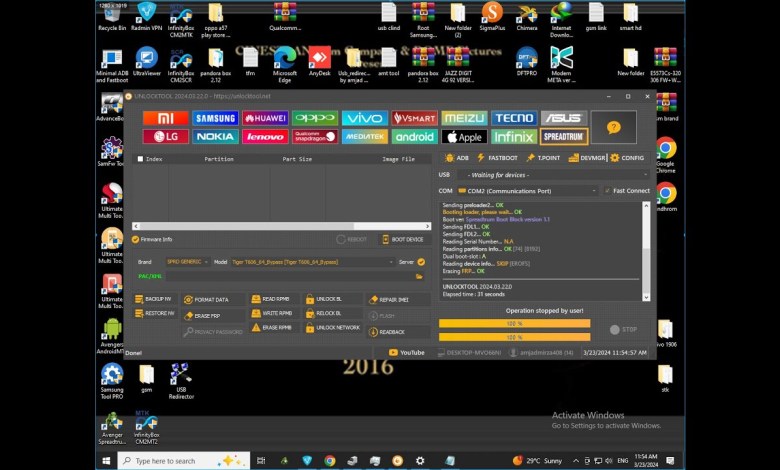The image size is (780, 470).
Task: Open the AnyDesk desktop shortcut
Action: pos(319,62)
